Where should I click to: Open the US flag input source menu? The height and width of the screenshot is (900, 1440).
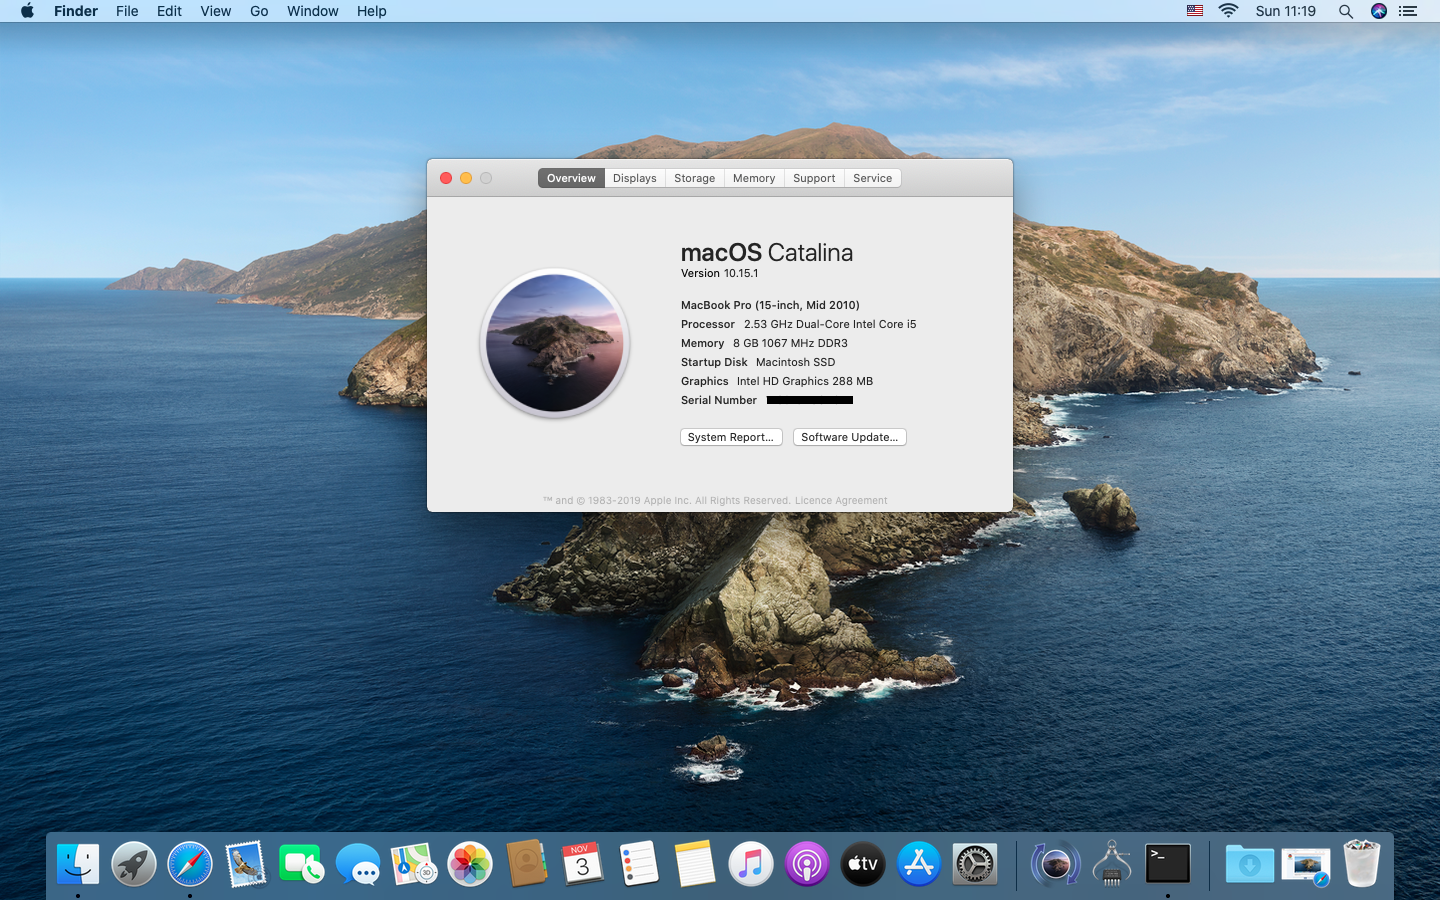click(1195, 11)
